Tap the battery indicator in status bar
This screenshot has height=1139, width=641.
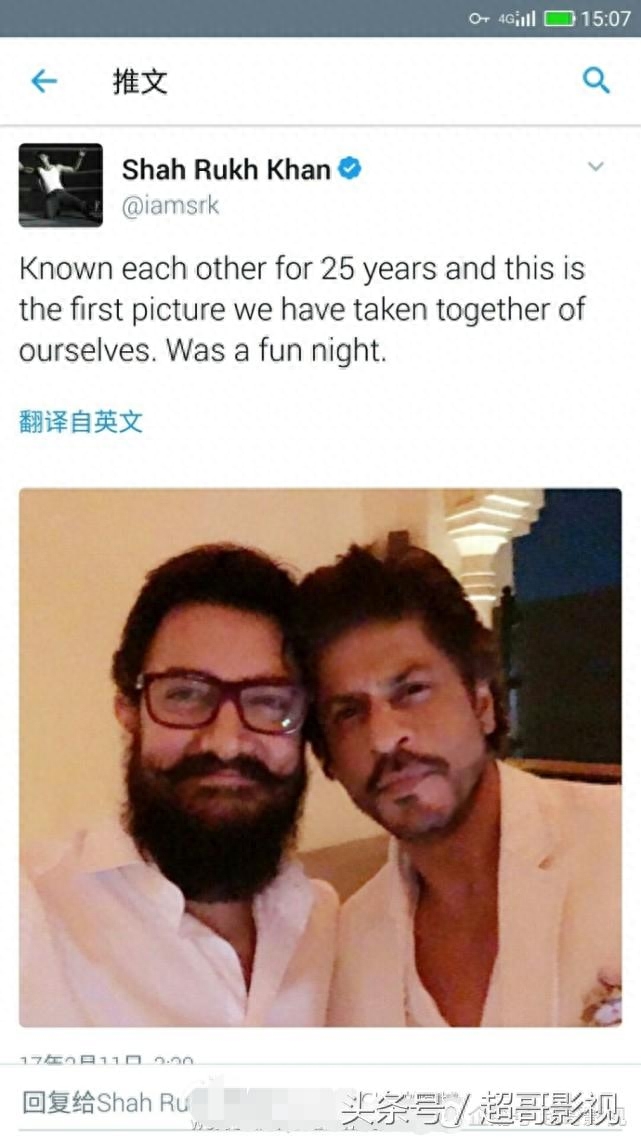pos(559,18)
